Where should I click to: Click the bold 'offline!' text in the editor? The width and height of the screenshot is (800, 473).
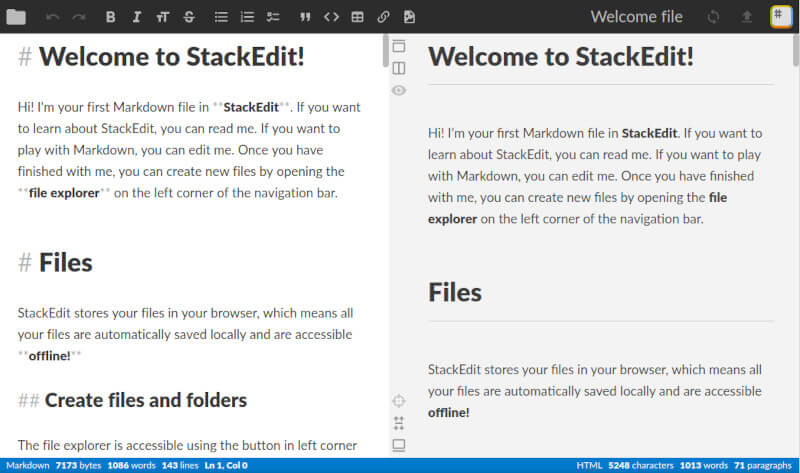pos(49,356)
